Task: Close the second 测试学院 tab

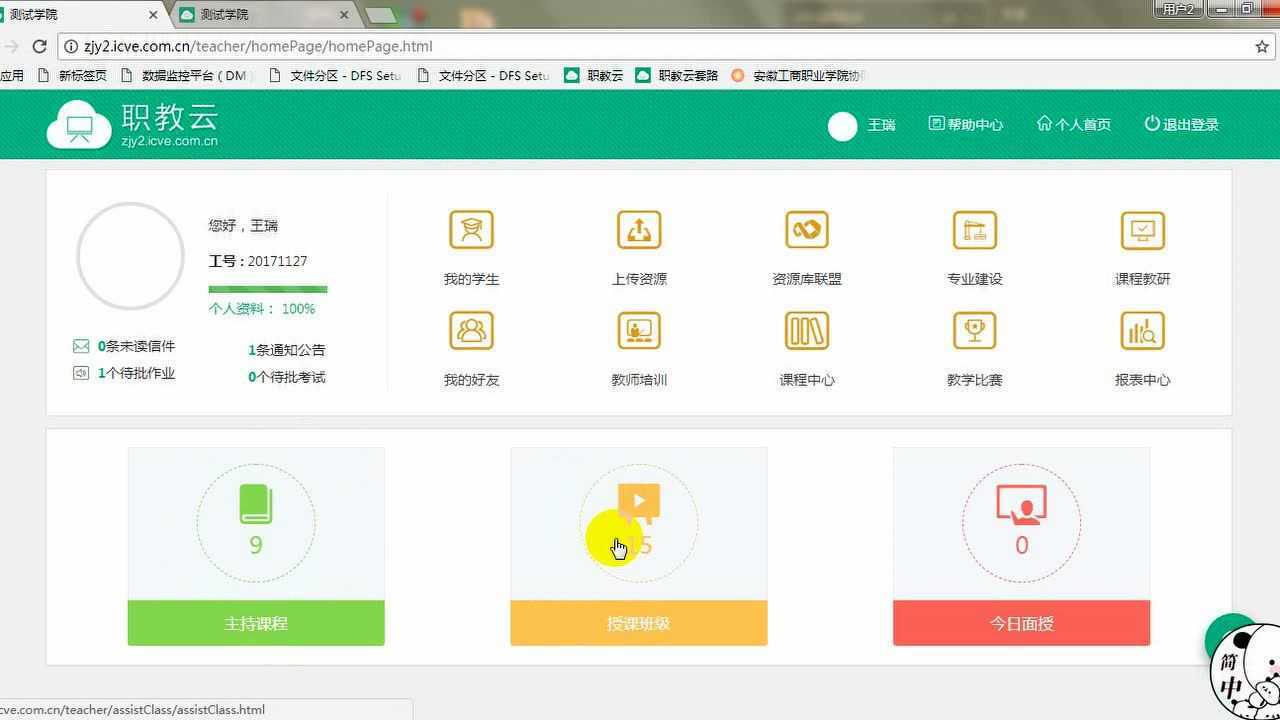Action: [x=344, y=15]
